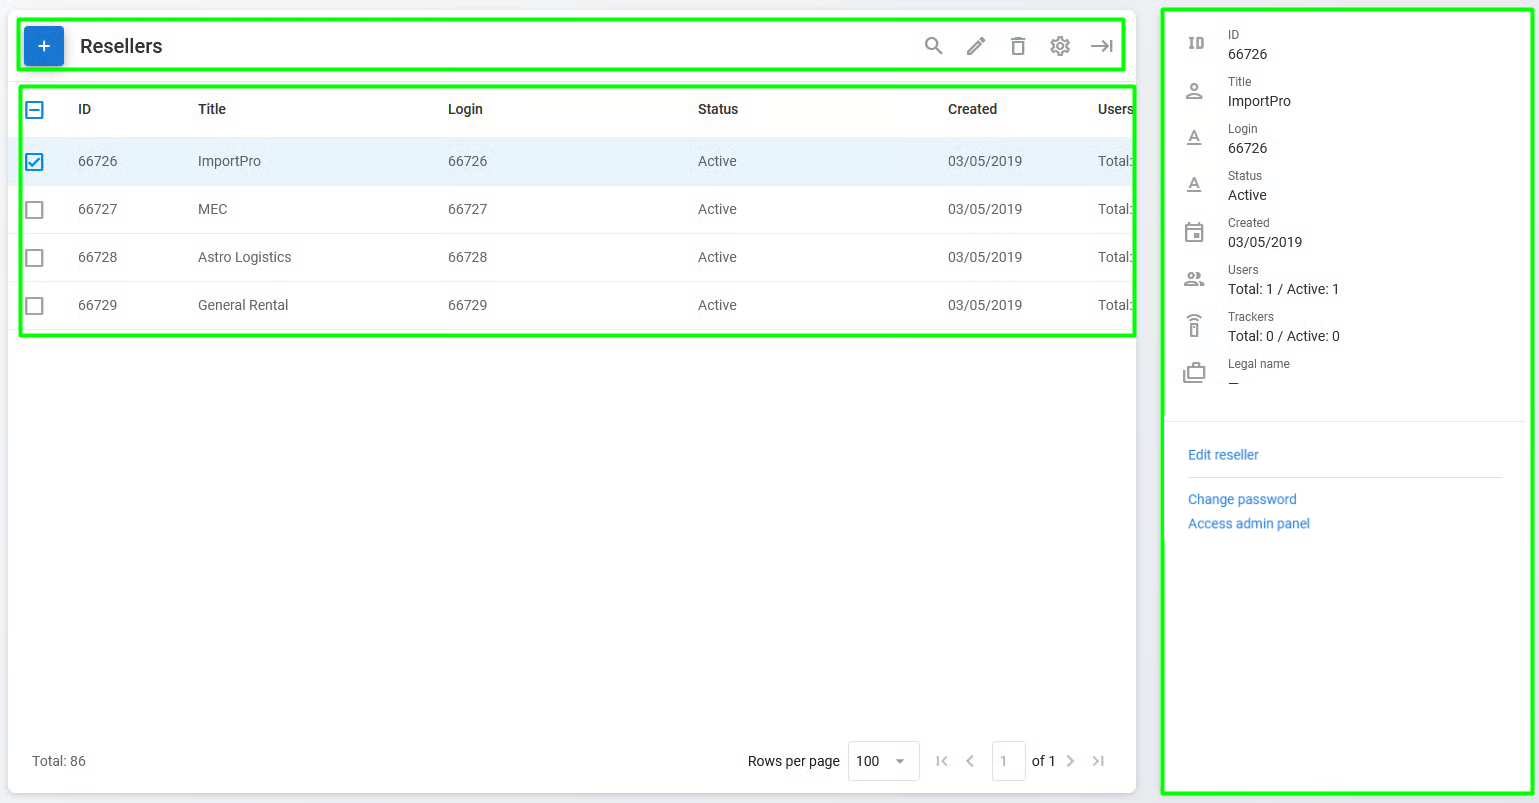The image size is (1539, 803).
Task: Click the trash delete icon
Action: 1018,46
